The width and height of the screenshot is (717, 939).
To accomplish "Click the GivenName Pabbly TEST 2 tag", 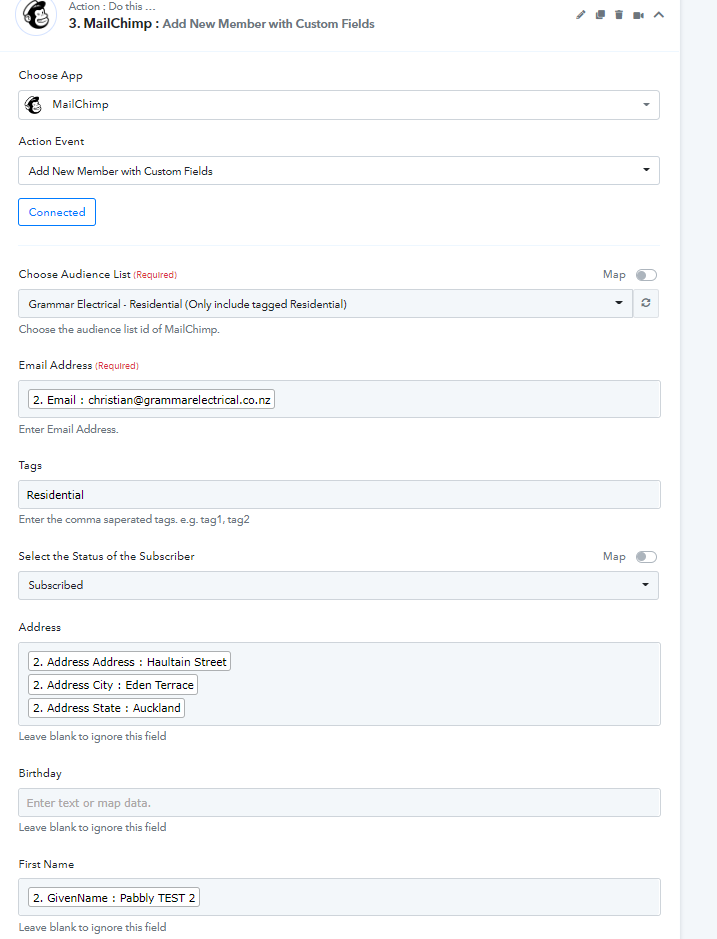I will (114, 897).
